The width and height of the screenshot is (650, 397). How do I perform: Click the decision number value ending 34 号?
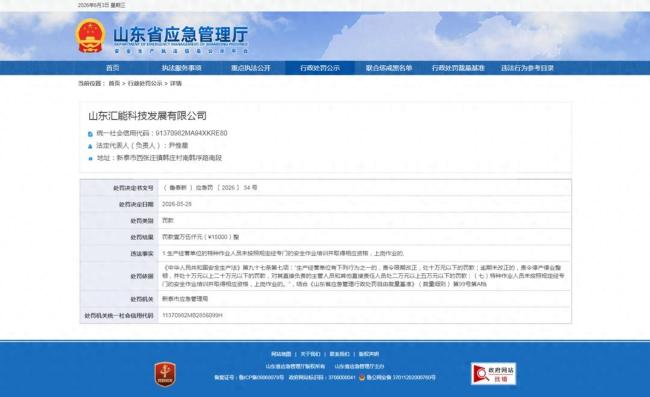(x=210, y=188)
